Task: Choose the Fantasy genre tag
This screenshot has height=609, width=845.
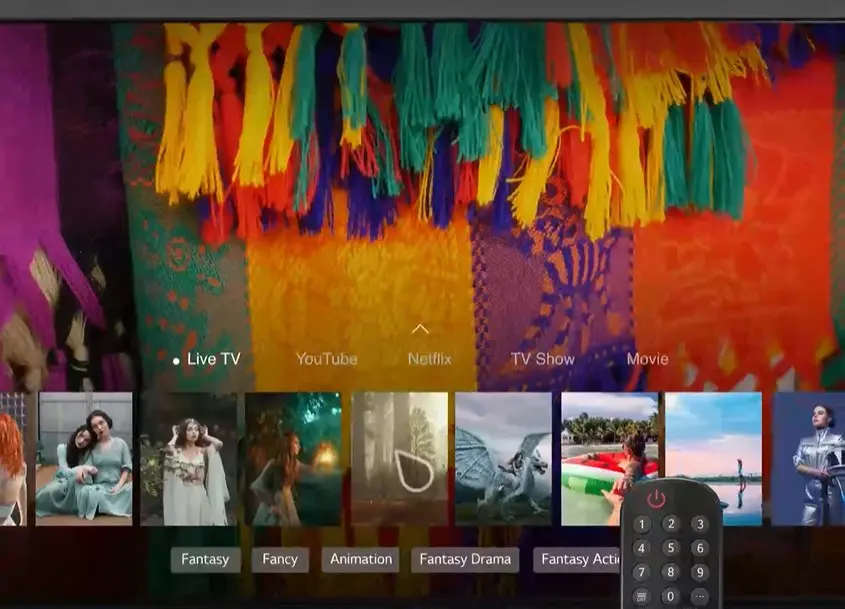Action: 205,560
